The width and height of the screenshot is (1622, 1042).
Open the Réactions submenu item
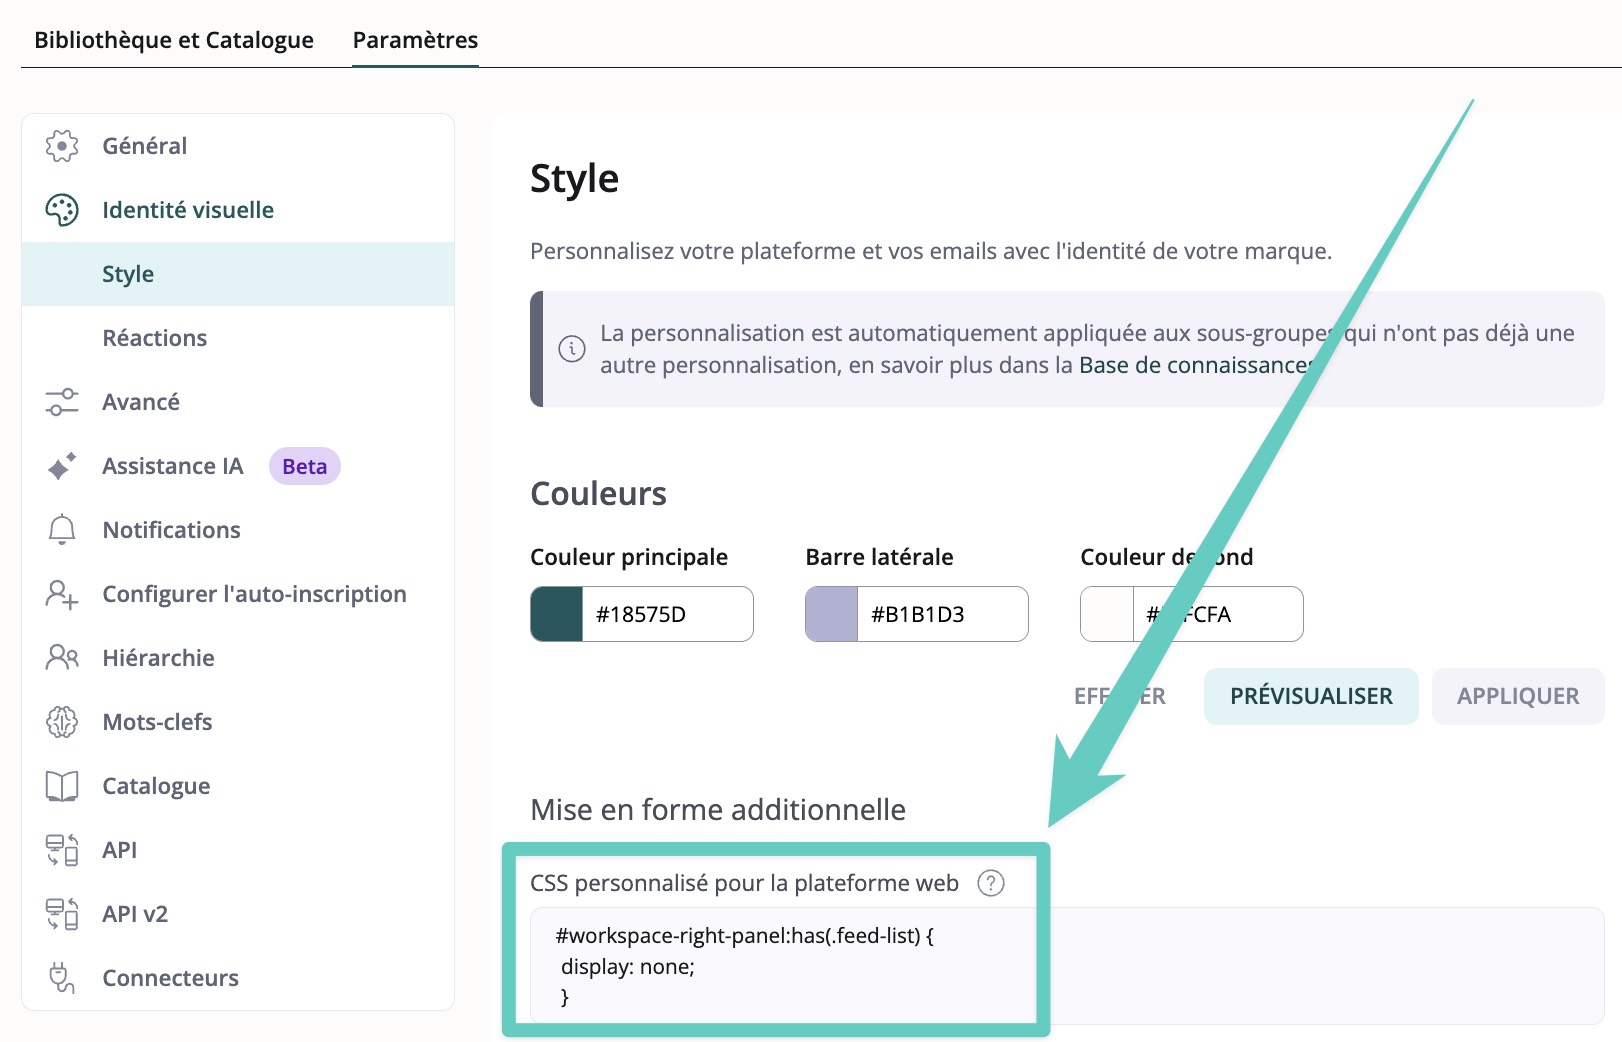(155, 338)
